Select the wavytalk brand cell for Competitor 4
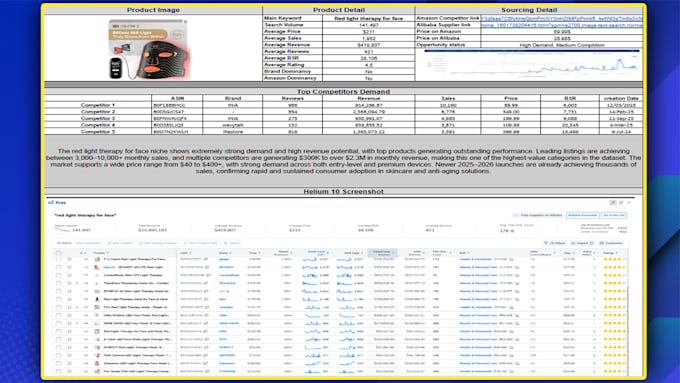Screen dimensions: 680x383 (x=232, y=125)
